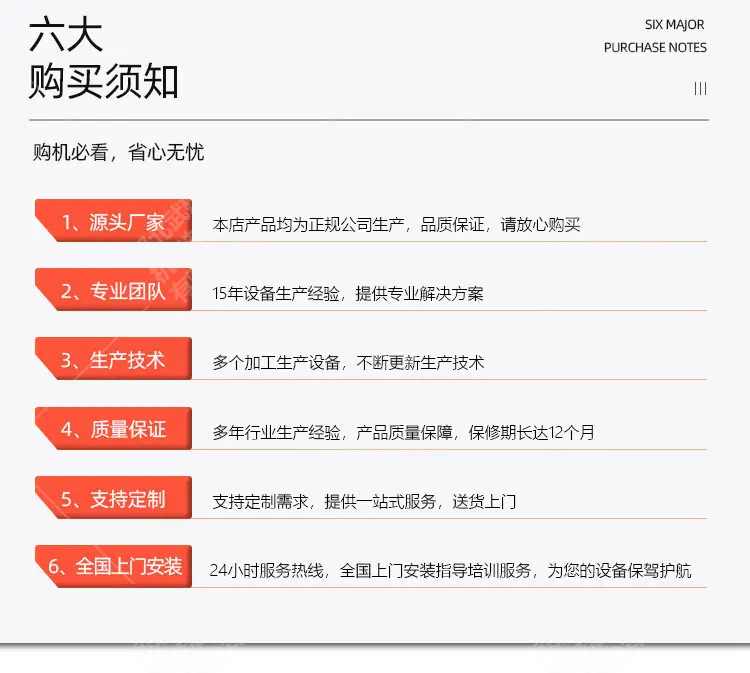
Task: Click text '多个加工生产设备，不断更新生产技术'
Action: point(348,363)
